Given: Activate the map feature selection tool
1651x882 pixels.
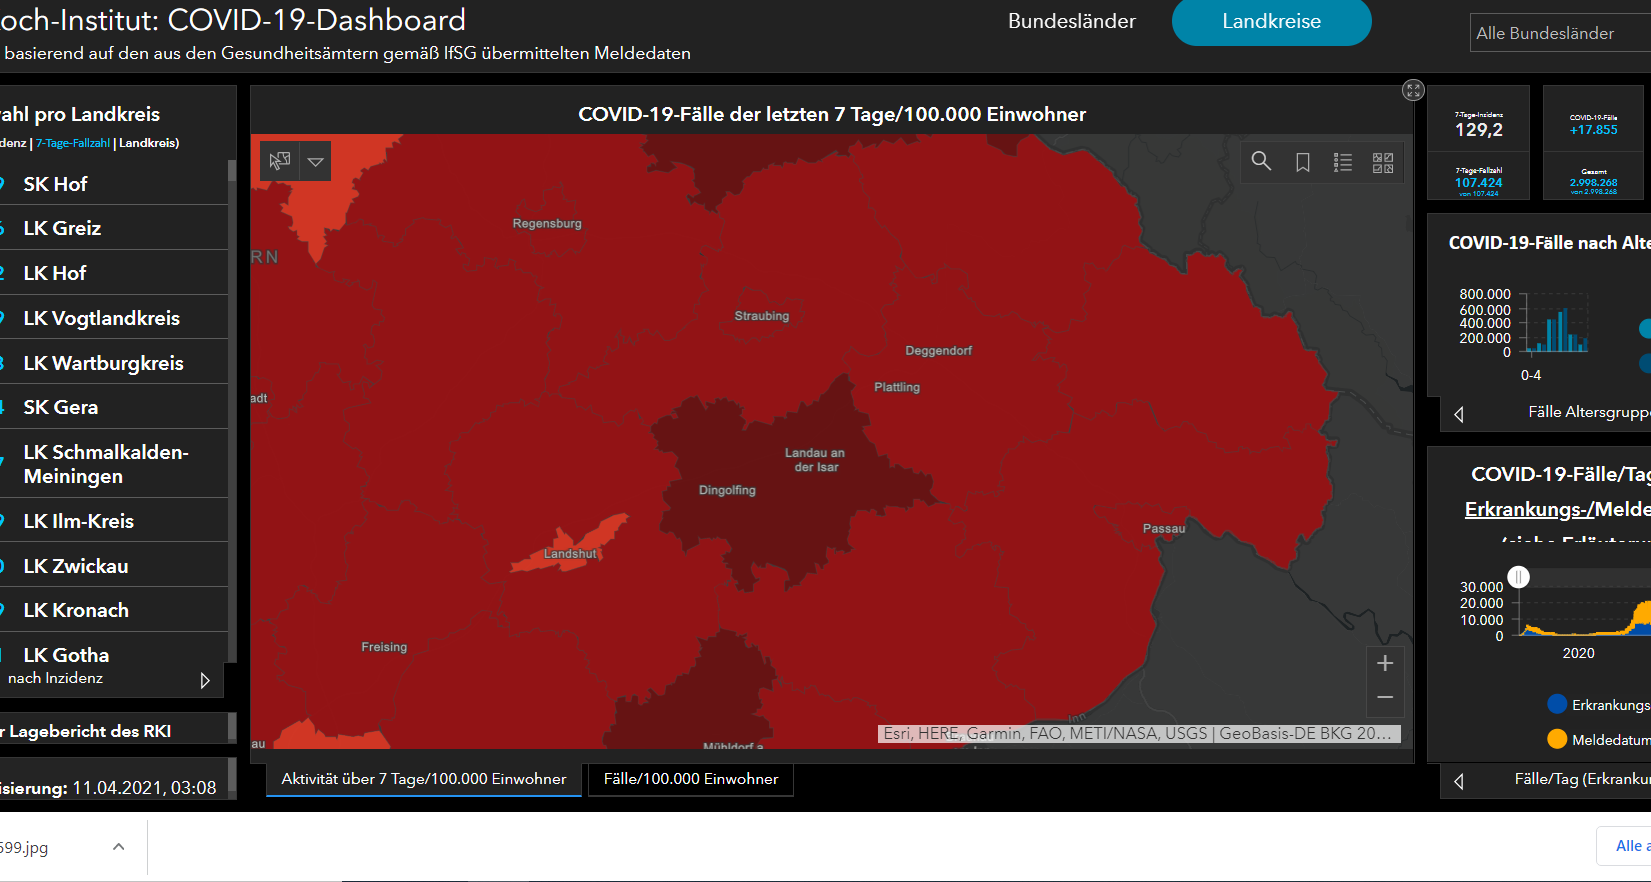Looking at the screenshot, I should [x=280, y=161].
